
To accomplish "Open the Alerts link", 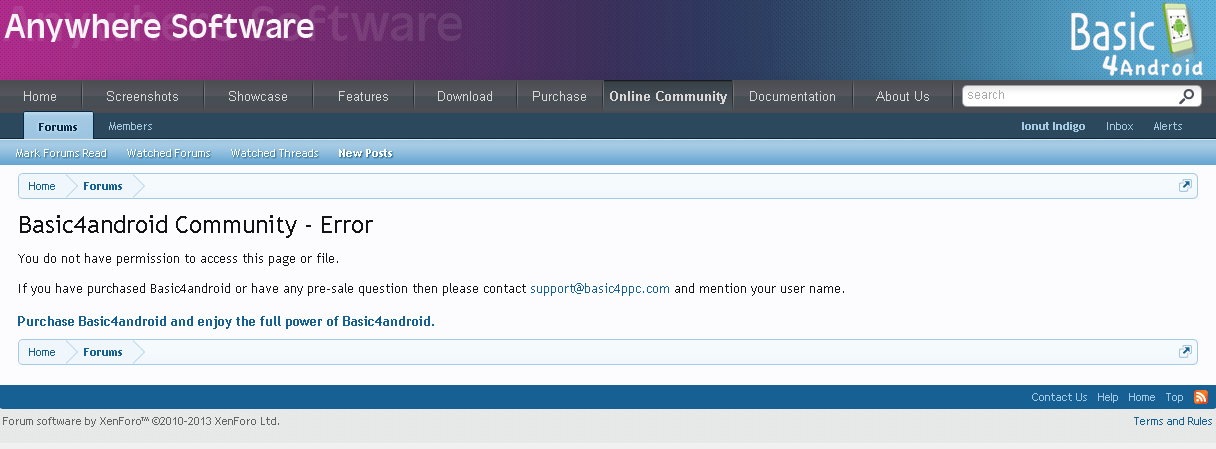I will pyautogui.click(x=1168, y=126).
